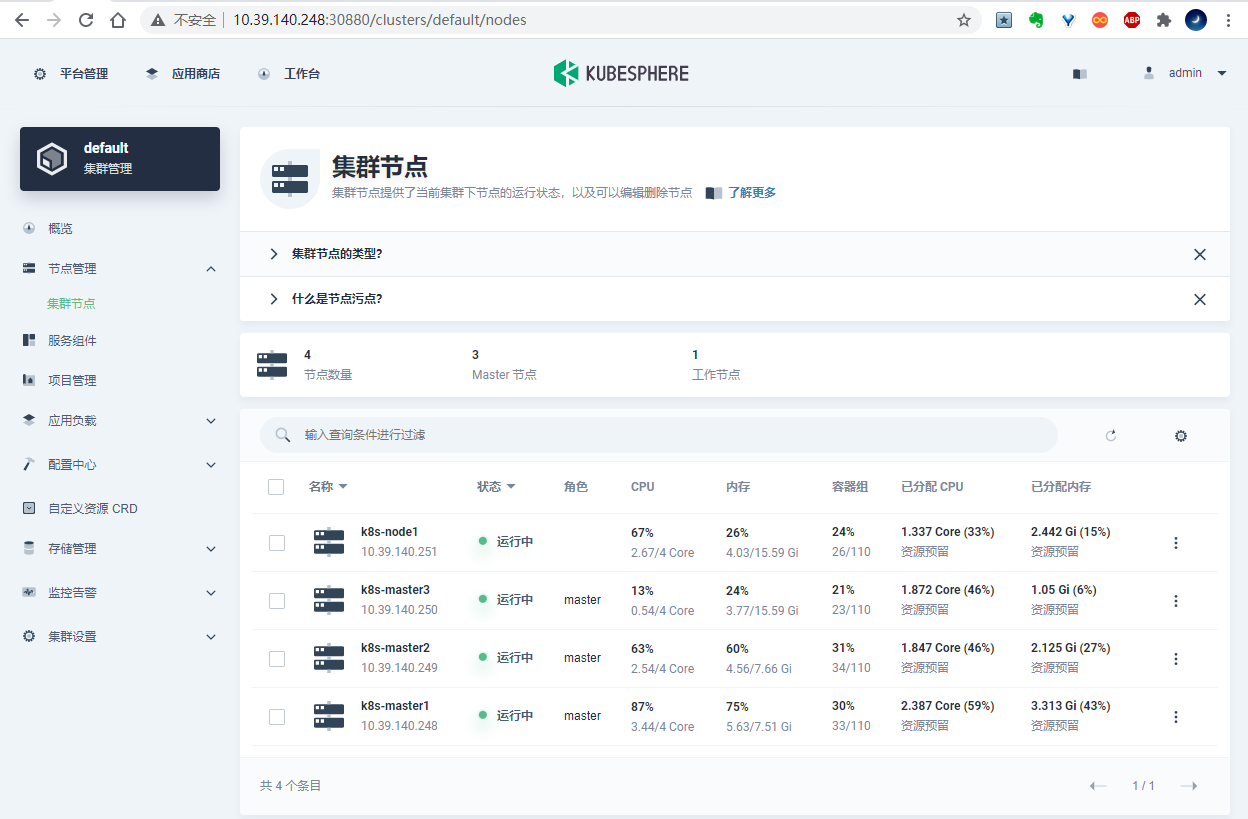Select the k8s-master1 row checkbox
The width and height of the screenshot is (1248, 819).
277,717
